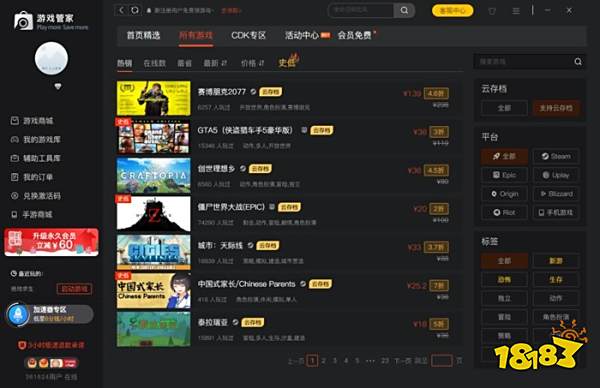Click the 升级永久会员 promo banner
Screen dimensions: 600x388
point(51,242)
